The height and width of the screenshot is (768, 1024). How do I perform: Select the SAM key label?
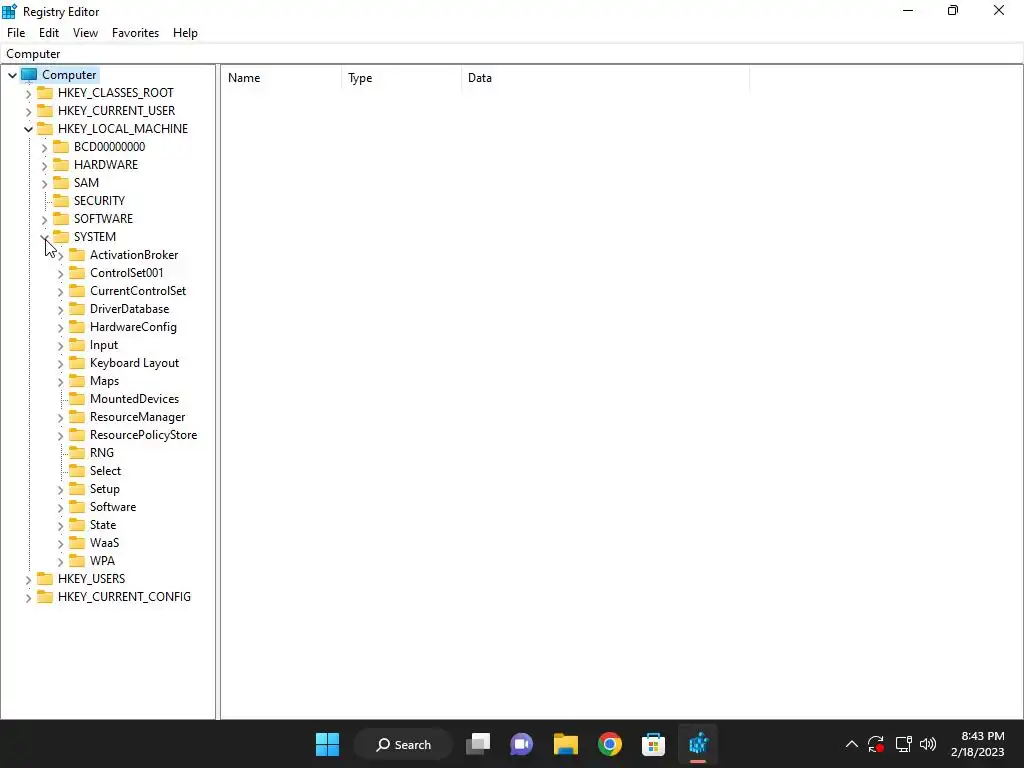[86, 183]
